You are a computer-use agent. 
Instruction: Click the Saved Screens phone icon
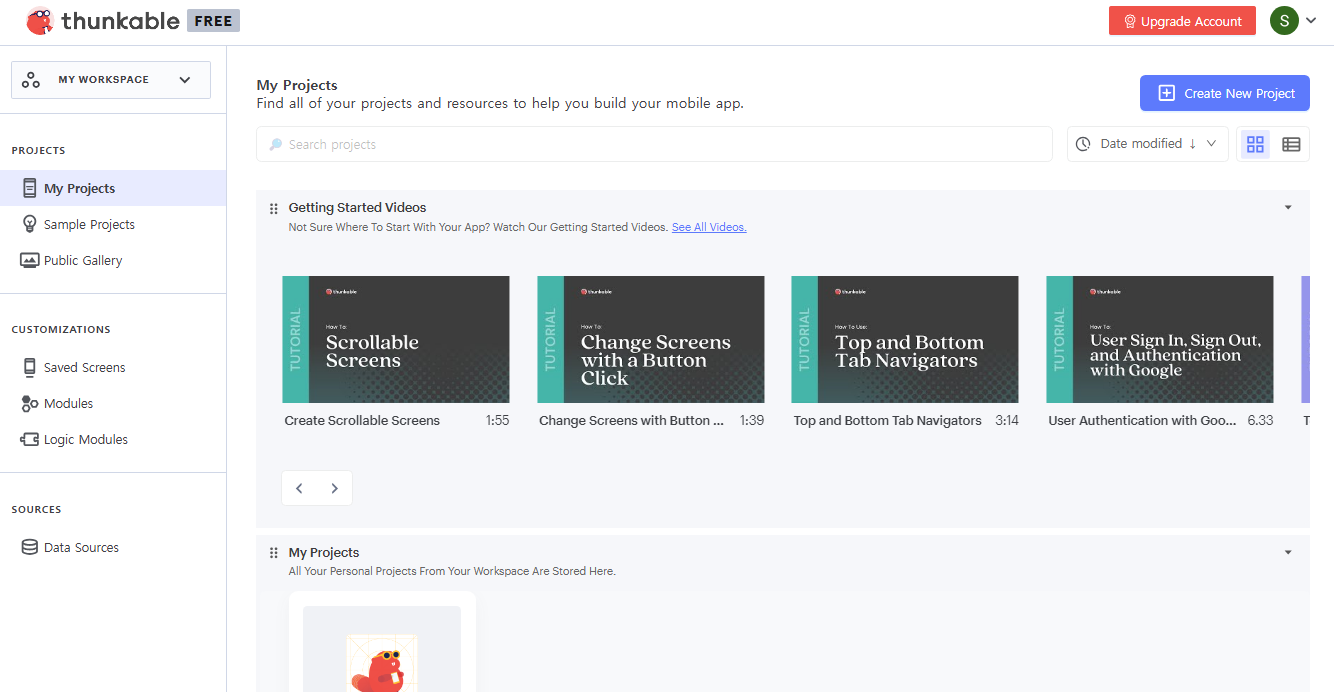(29, 367)
